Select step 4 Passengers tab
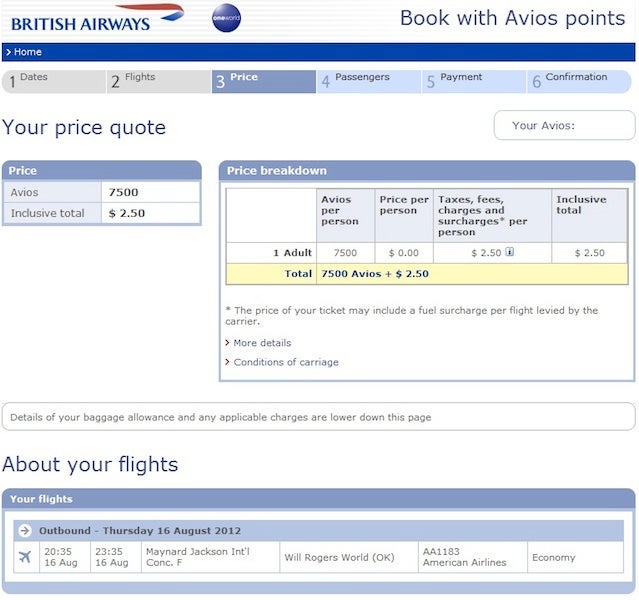Image resolution: width=639 pixels, height=600 pixels. [369, 81]
